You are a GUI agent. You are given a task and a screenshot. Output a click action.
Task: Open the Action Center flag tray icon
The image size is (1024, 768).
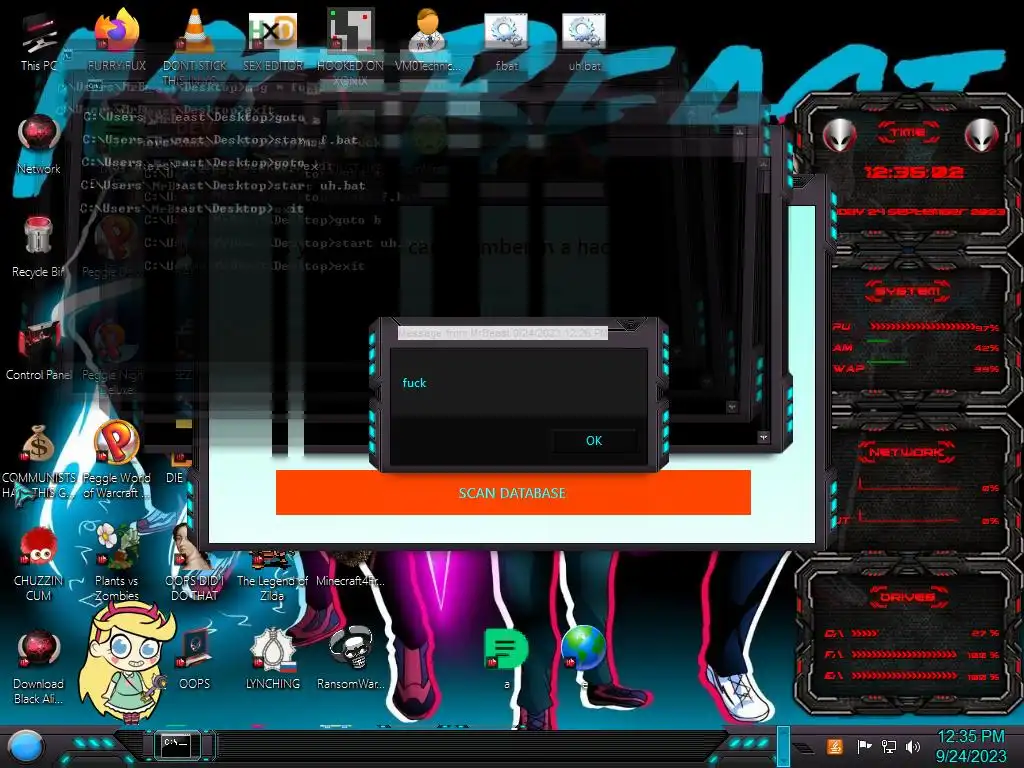(864, 746)
